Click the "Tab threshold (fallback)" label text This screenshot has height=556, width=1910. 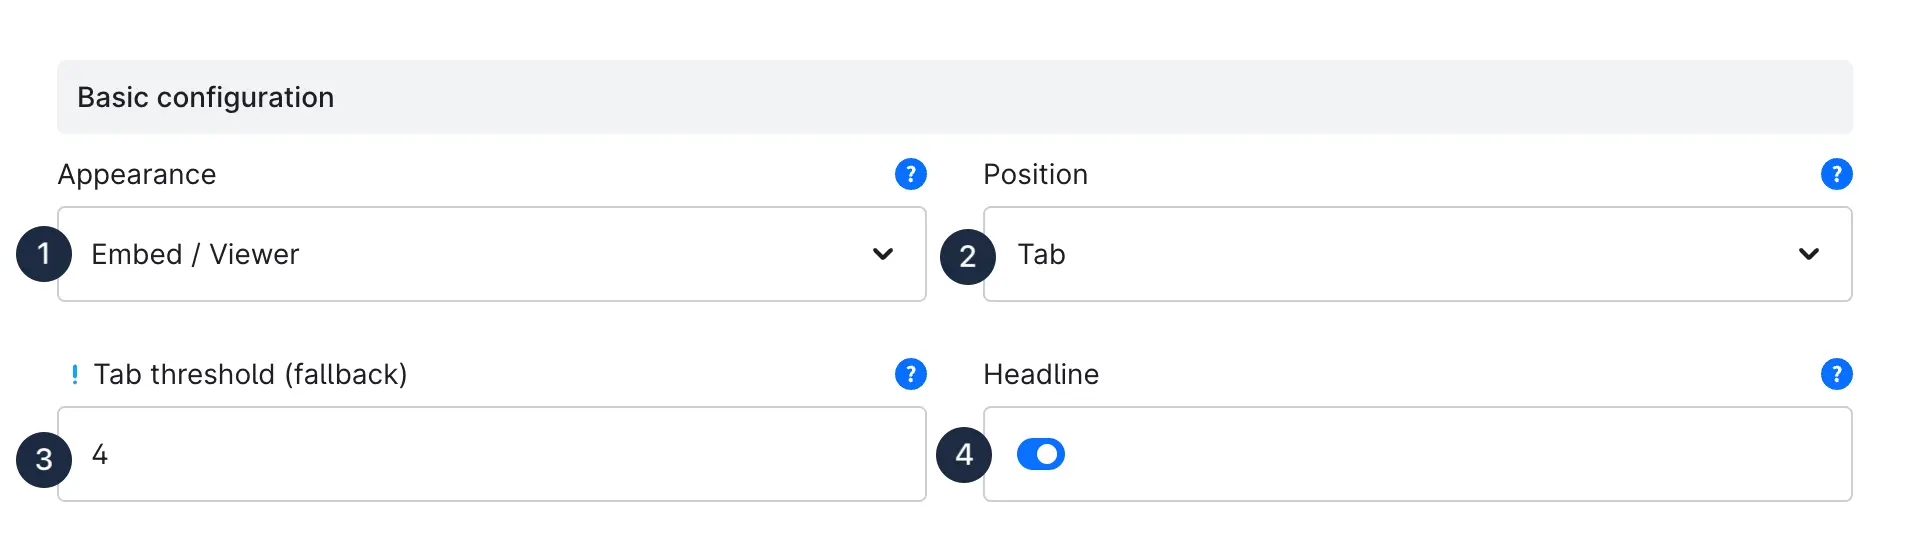tap(250, 374)
